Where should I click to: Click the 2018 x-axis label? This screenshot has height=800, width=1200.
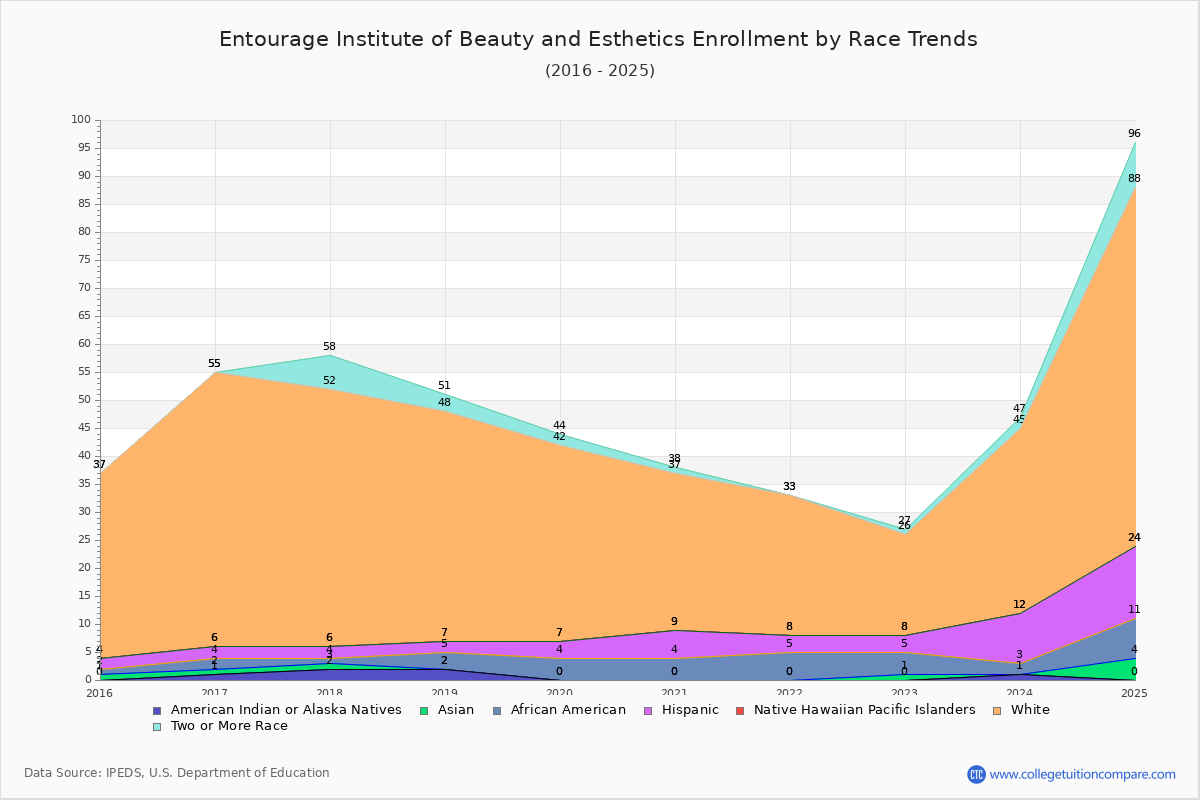tap(330, 693)
